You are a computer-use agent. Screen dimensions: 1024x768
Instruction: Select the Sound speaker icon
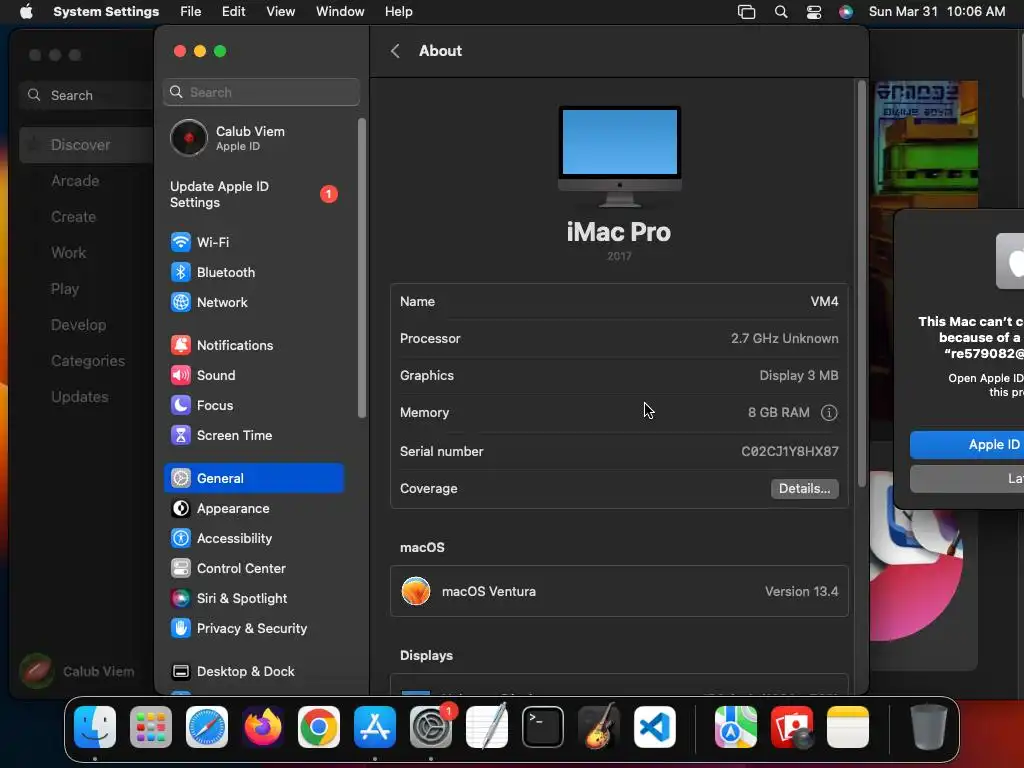pos(181,375)
